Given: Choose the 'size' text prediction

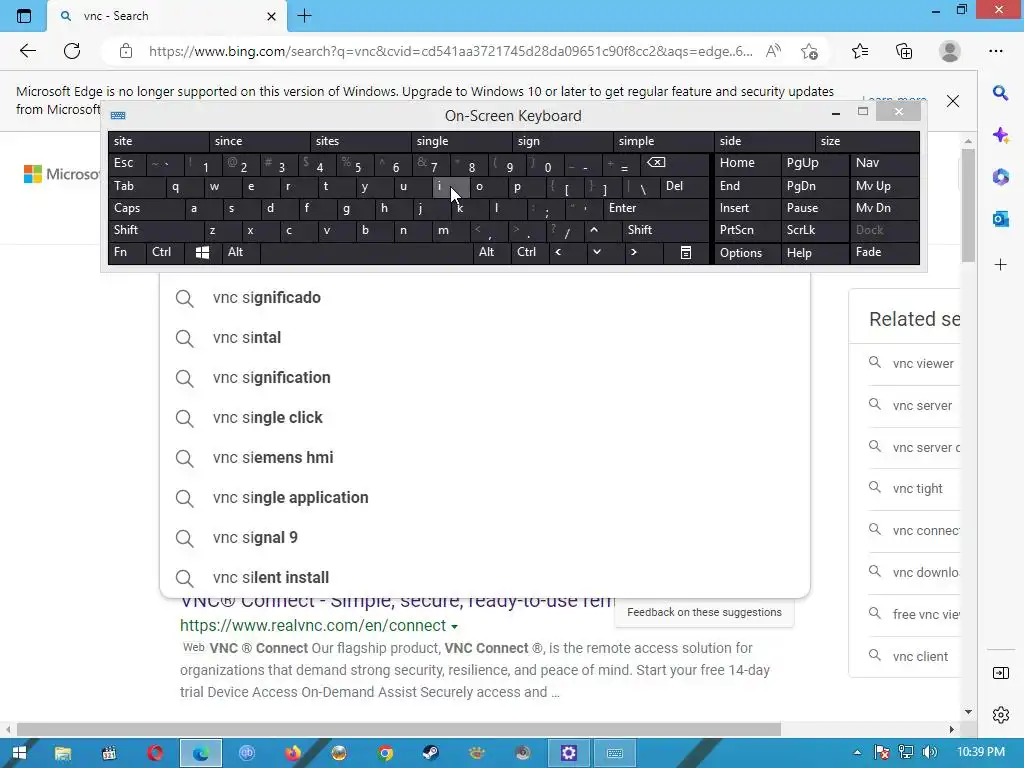Looking at the screenshot, I should coord(867,141).
